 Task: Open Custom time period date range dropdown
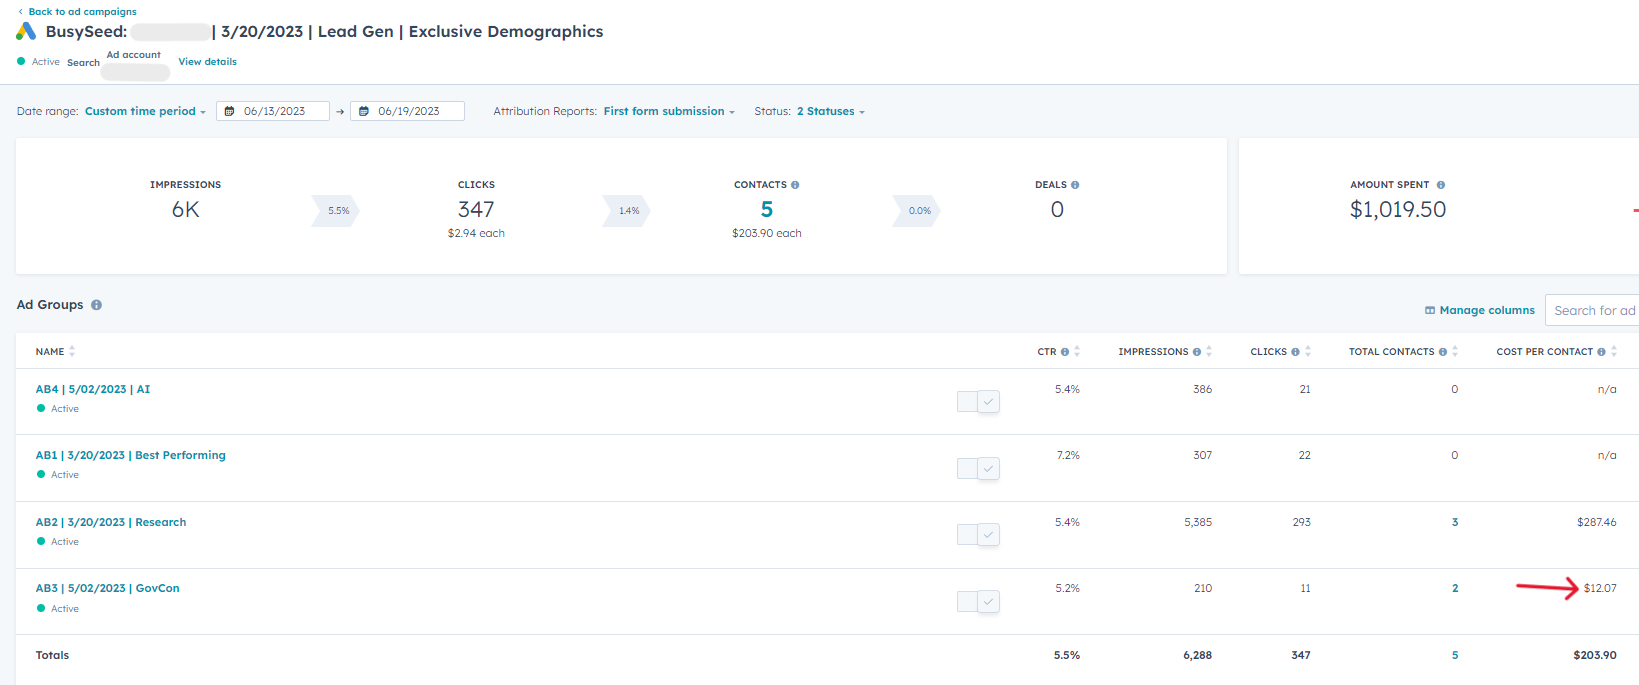point(145,112)
